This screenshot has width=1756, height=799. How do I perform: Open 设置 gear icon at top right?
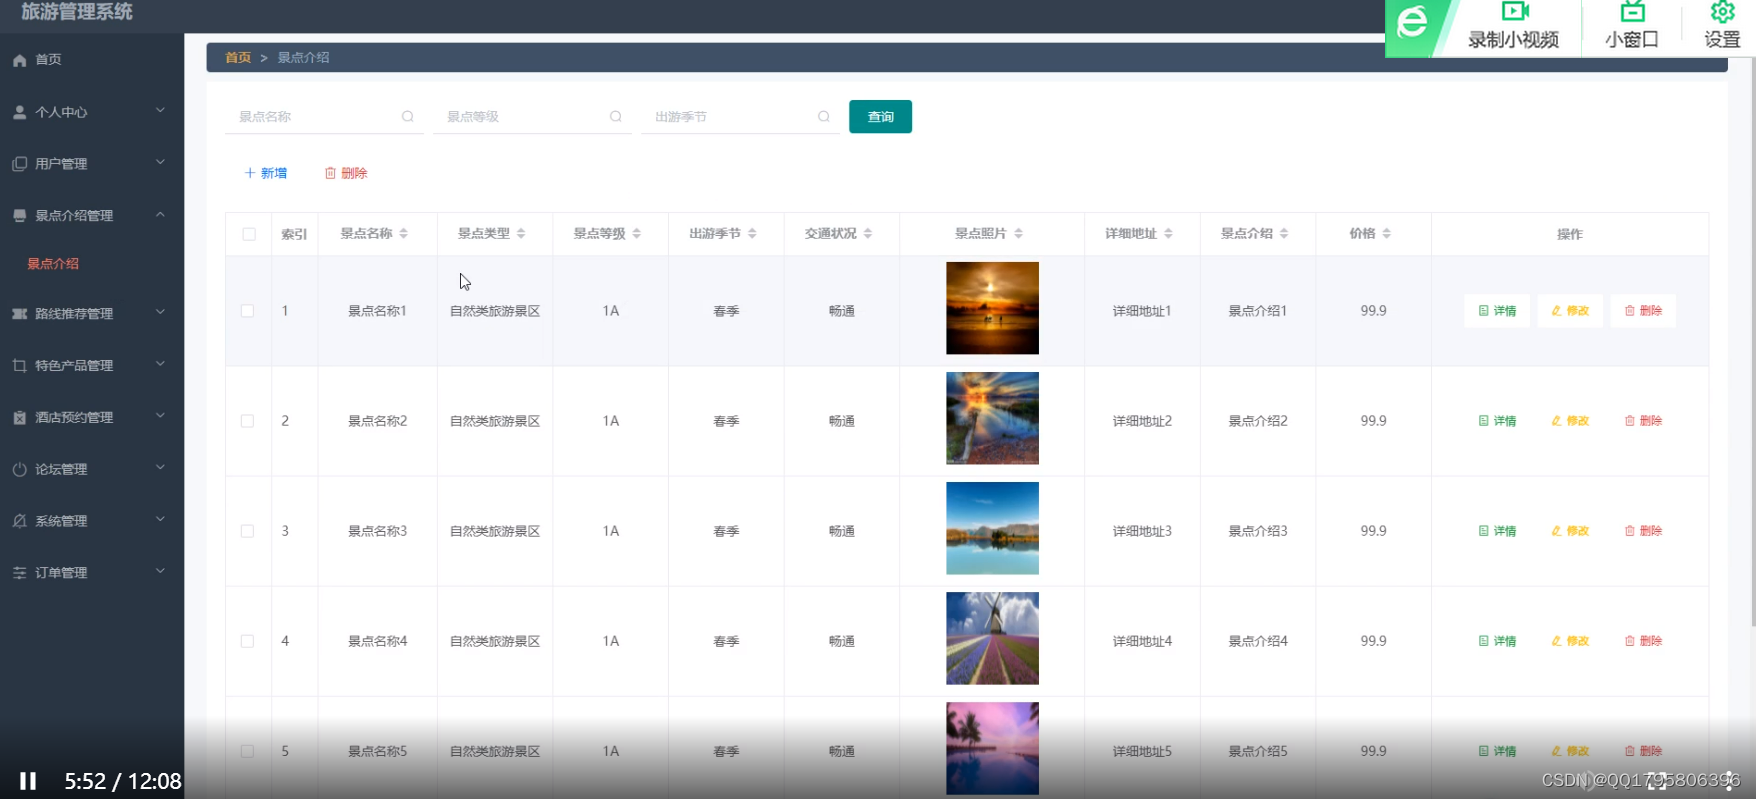point(1722,11)
